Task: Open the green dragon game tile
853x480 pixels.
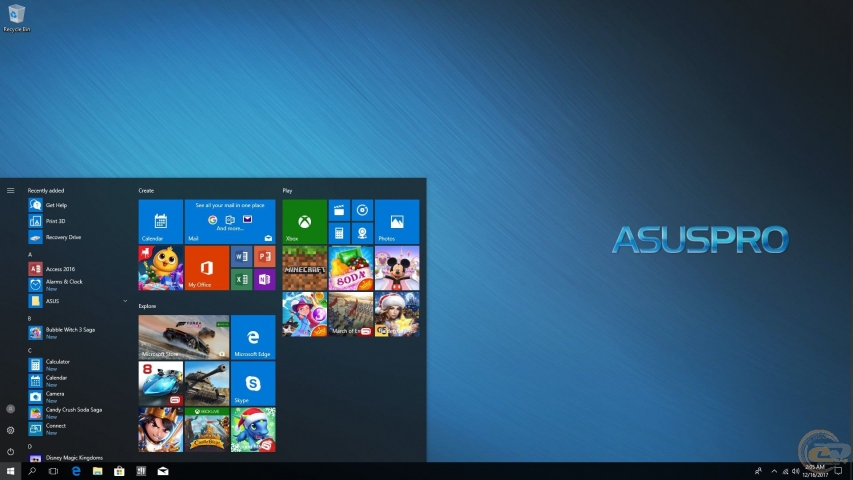Action: pos(253,429)
